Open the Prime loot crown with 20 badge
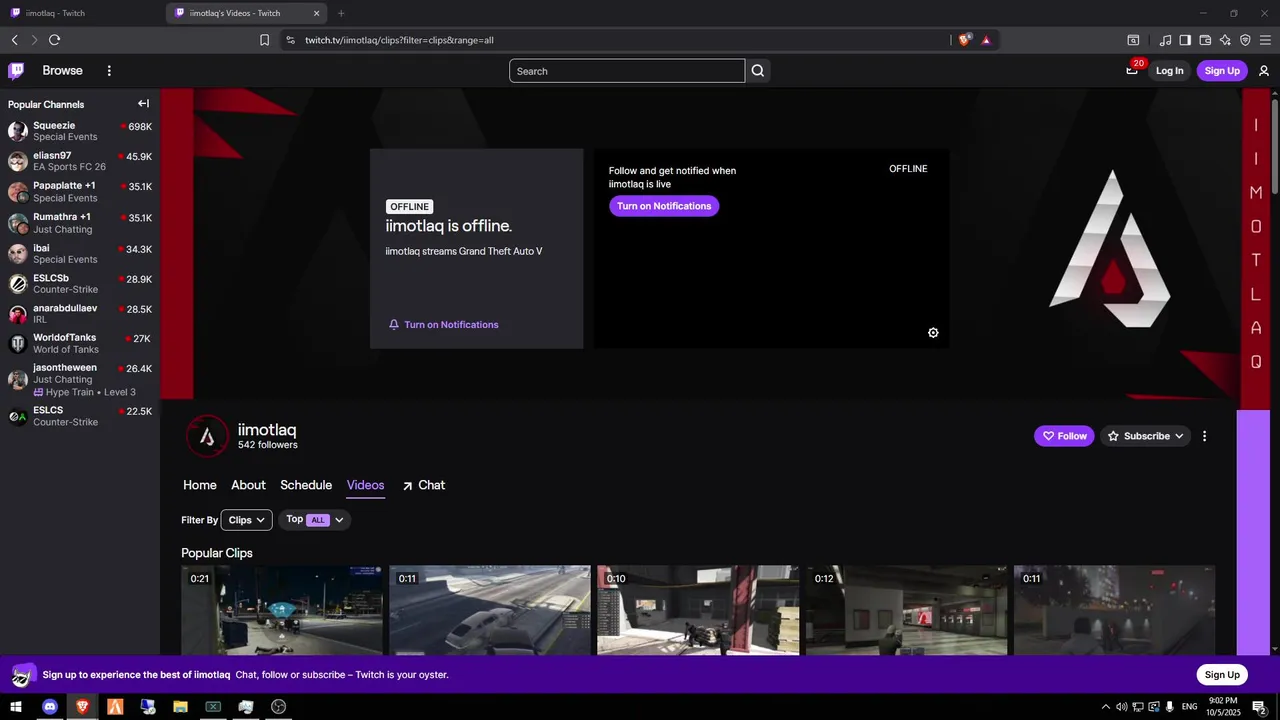Screen dimensions: 1280x720 coord(1132,70)
